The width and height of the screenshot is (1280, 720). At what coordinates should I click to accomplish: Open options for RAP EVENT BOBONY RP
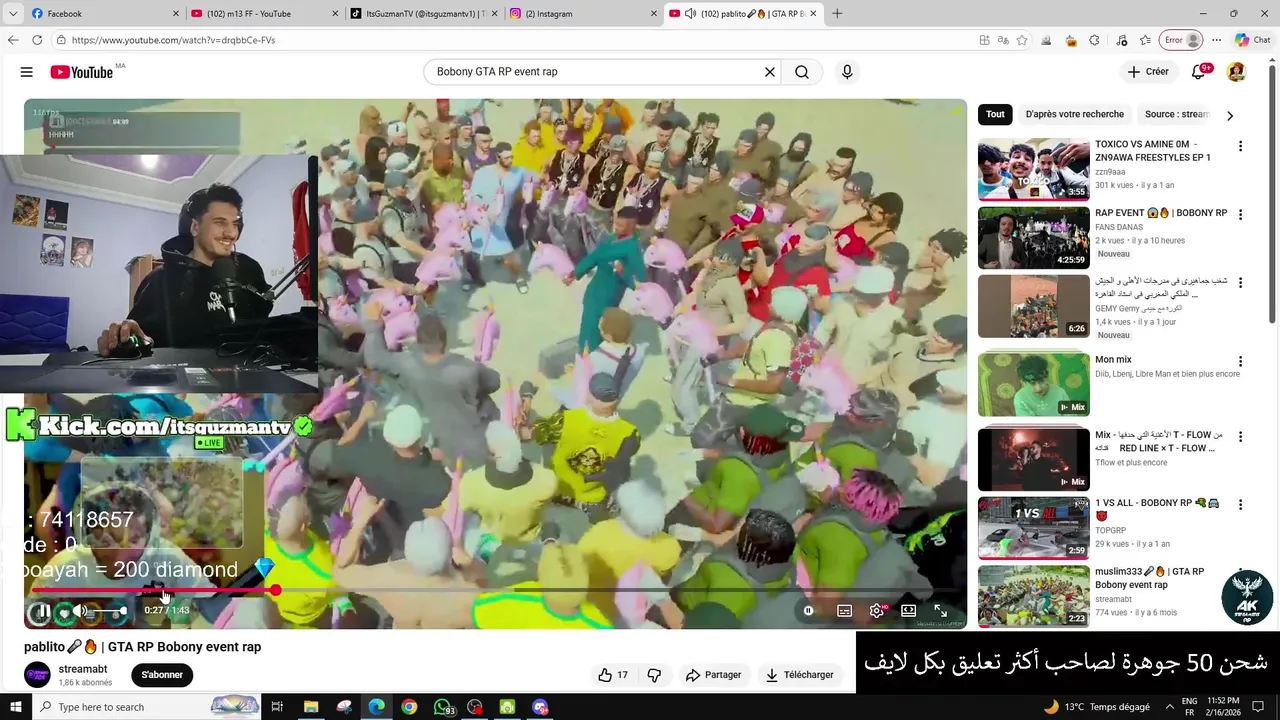pos(1241,215)
